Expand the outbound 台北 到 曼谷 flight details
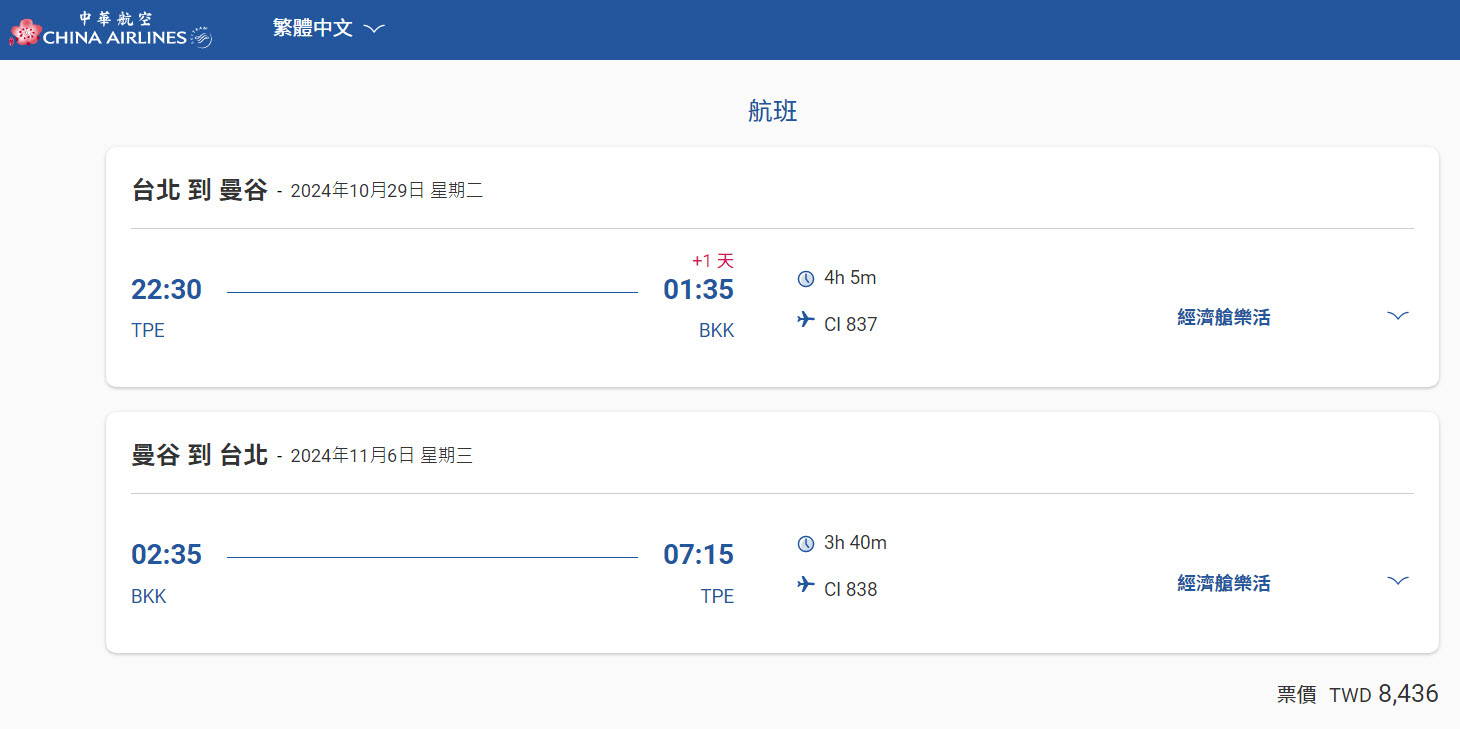The height and width of the screenshot is (729, 1460). click(1398, 316)
